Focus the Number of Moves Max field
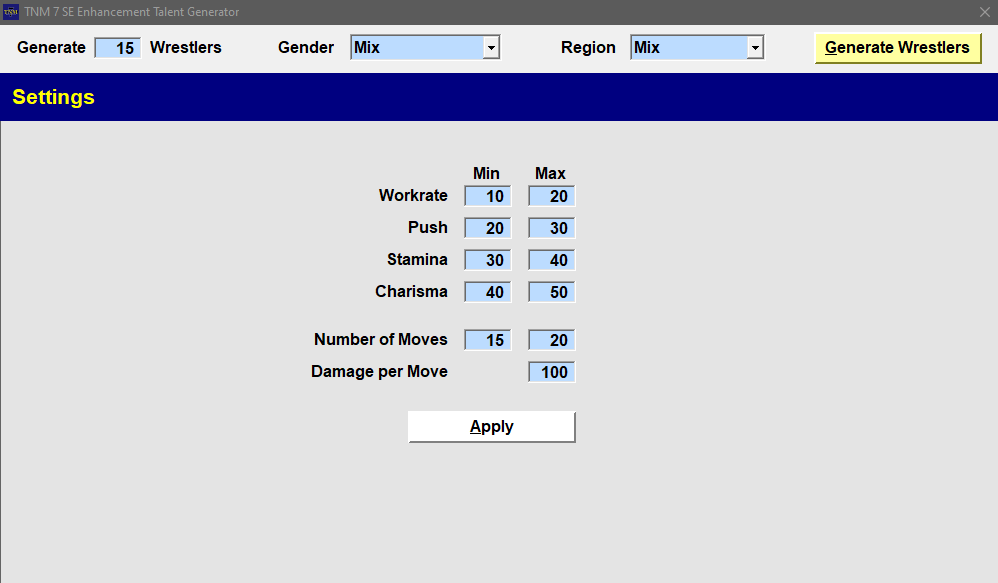This screenshot has height=583, width=998. [x=552, y=340]
